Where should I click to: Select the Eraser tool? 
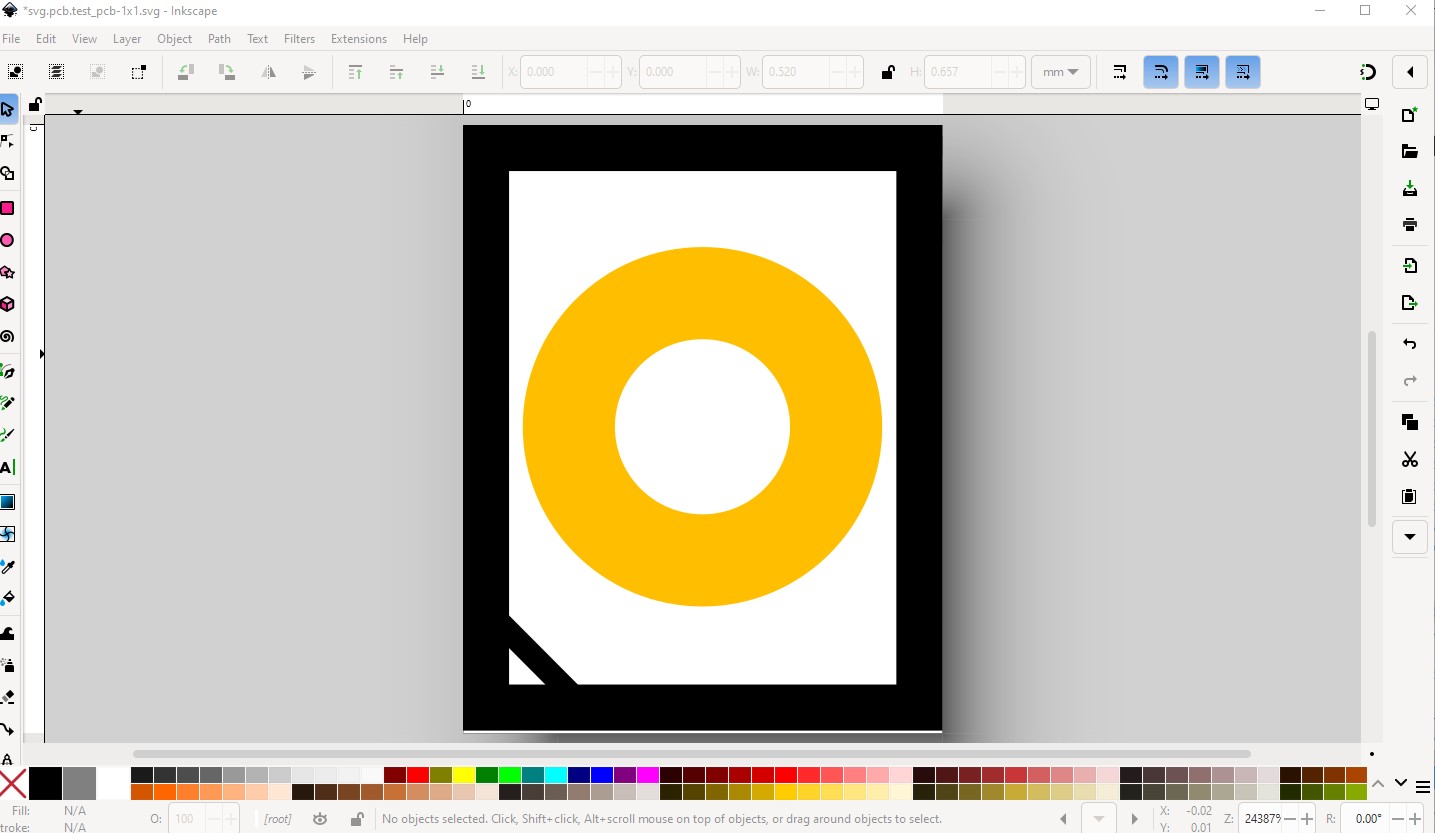pyautogui.click(x=7, y=697)
